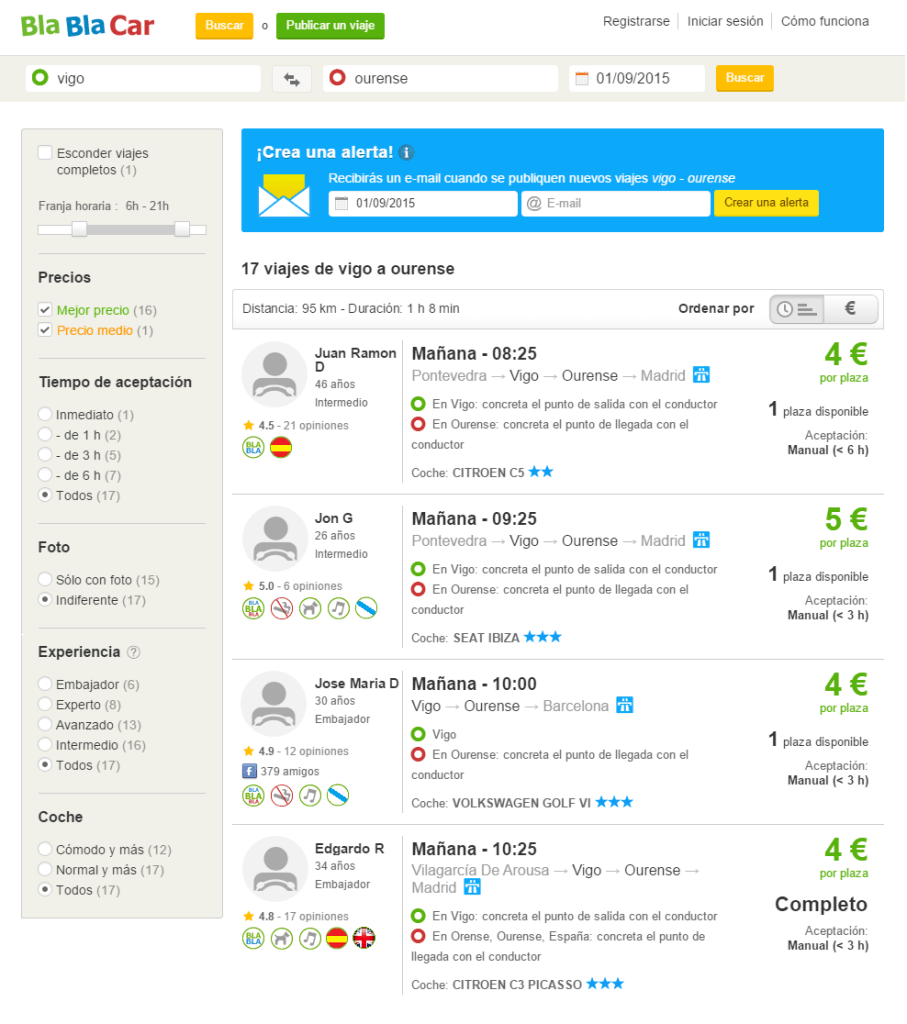The image size is (907, 1024).
Task: Open the route details icon next to Madrid
Action: (x=702, y=374)
